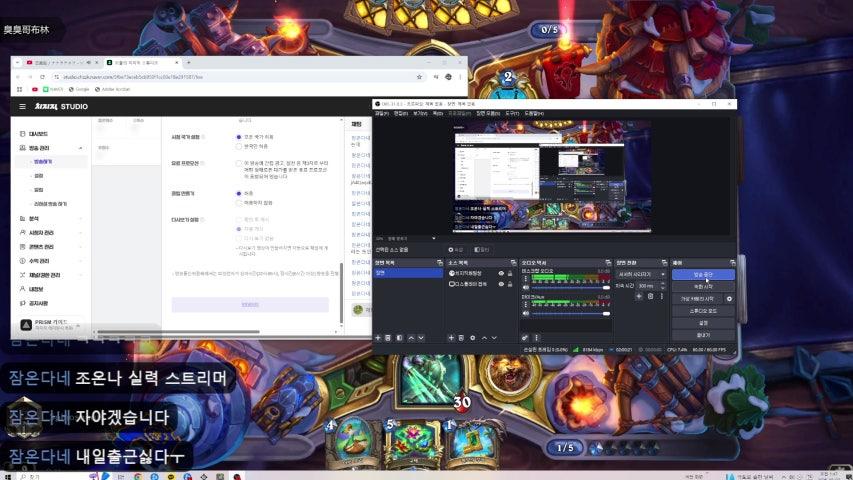Select allow clip creation radio button
This screenshot has height=480, width=853.
click(238, 194)
